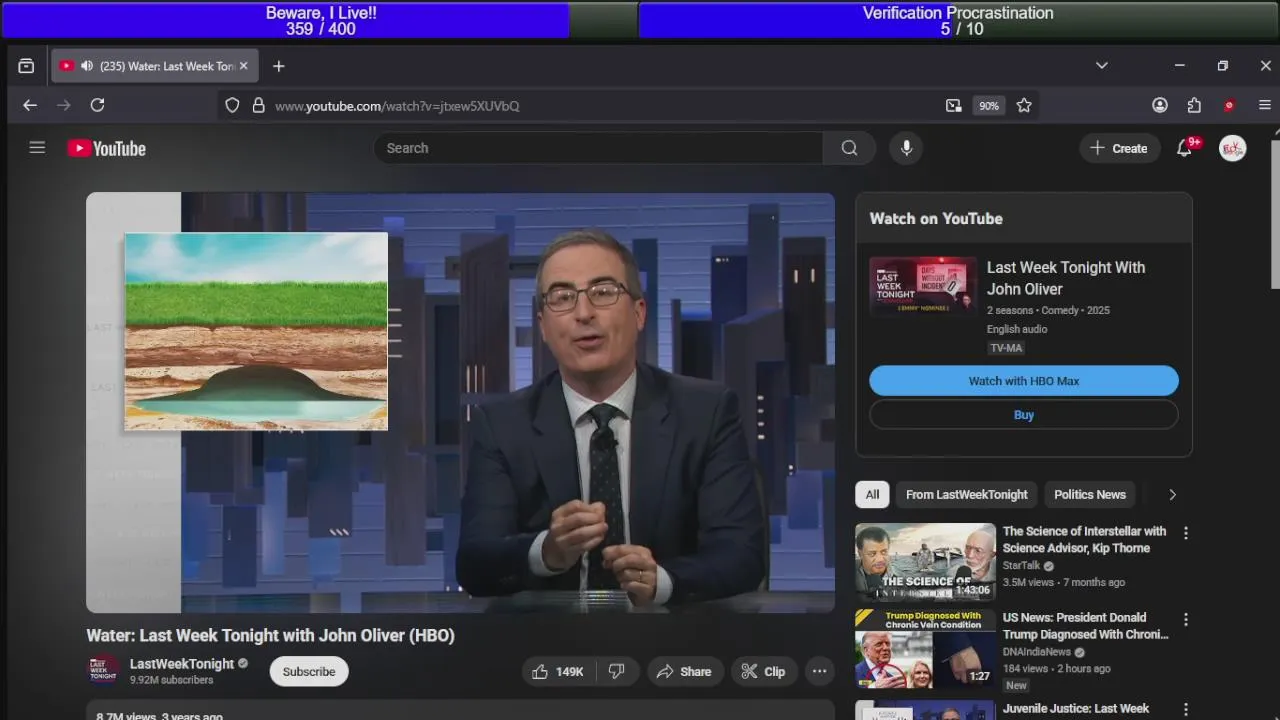Open the site lock security icon
This screenshot has width=1280, height=720.
(x=259, y=105)
